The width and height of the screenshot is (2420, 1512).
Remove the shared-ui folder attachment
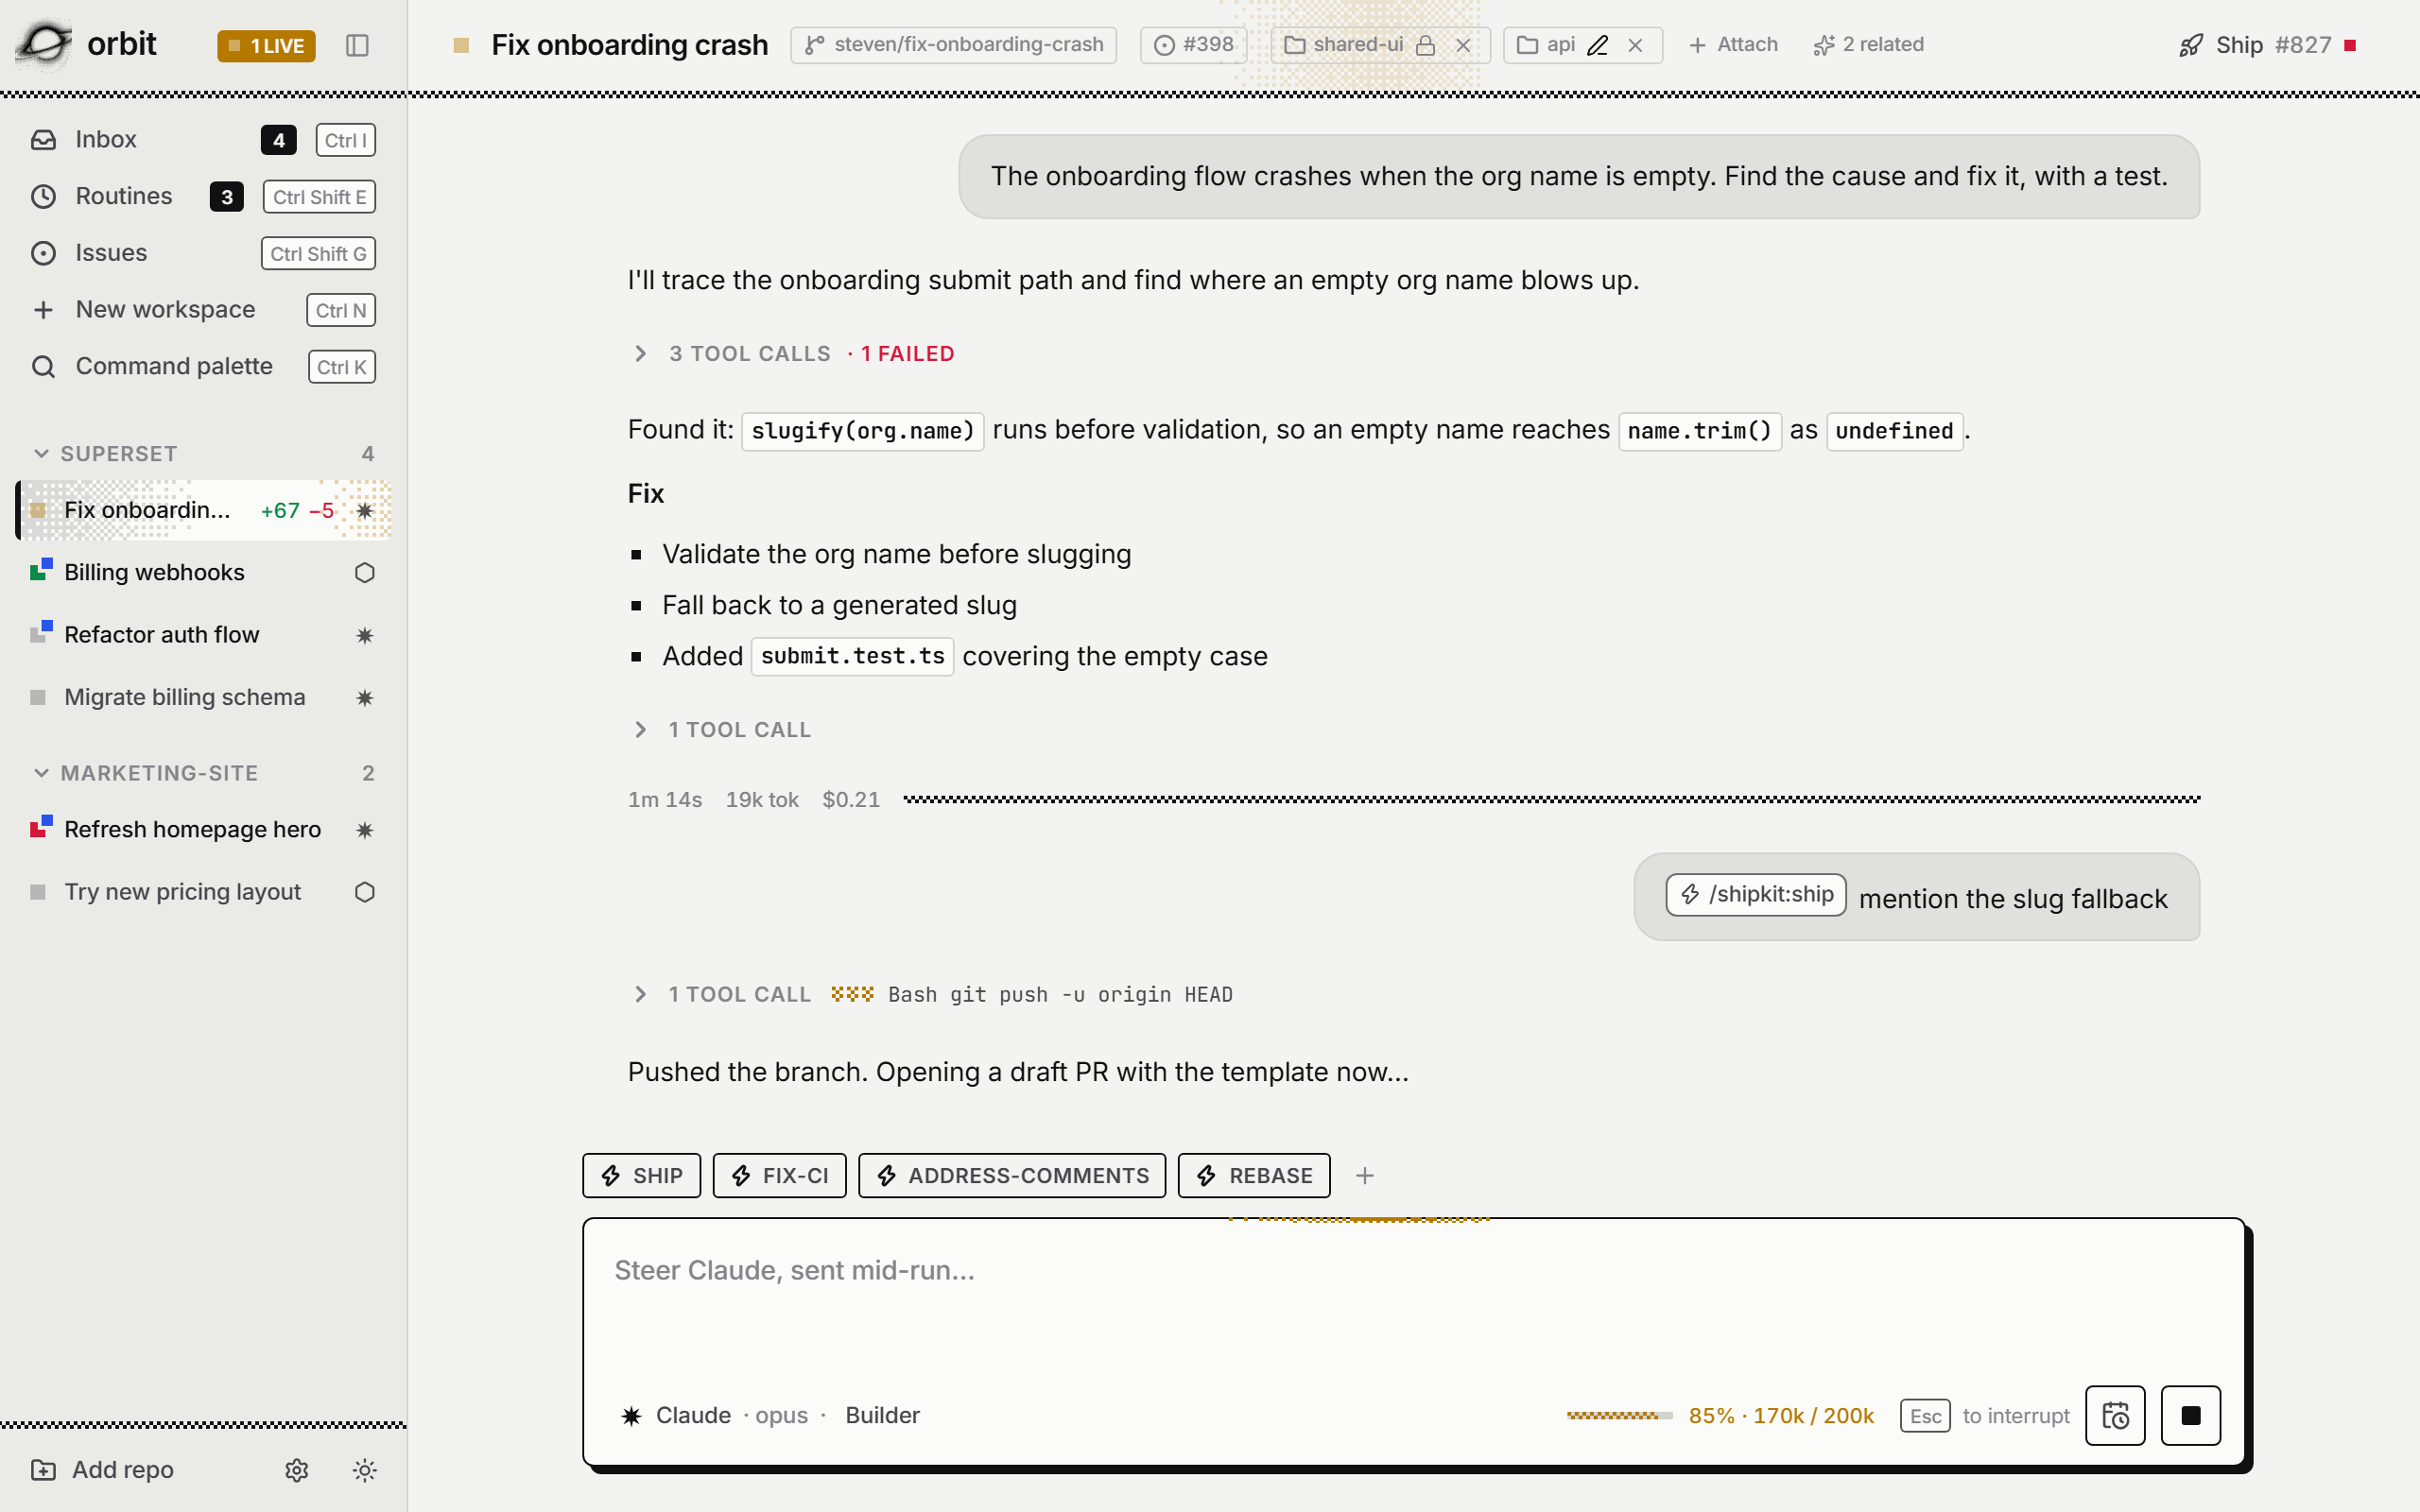tap(1463, 45)
